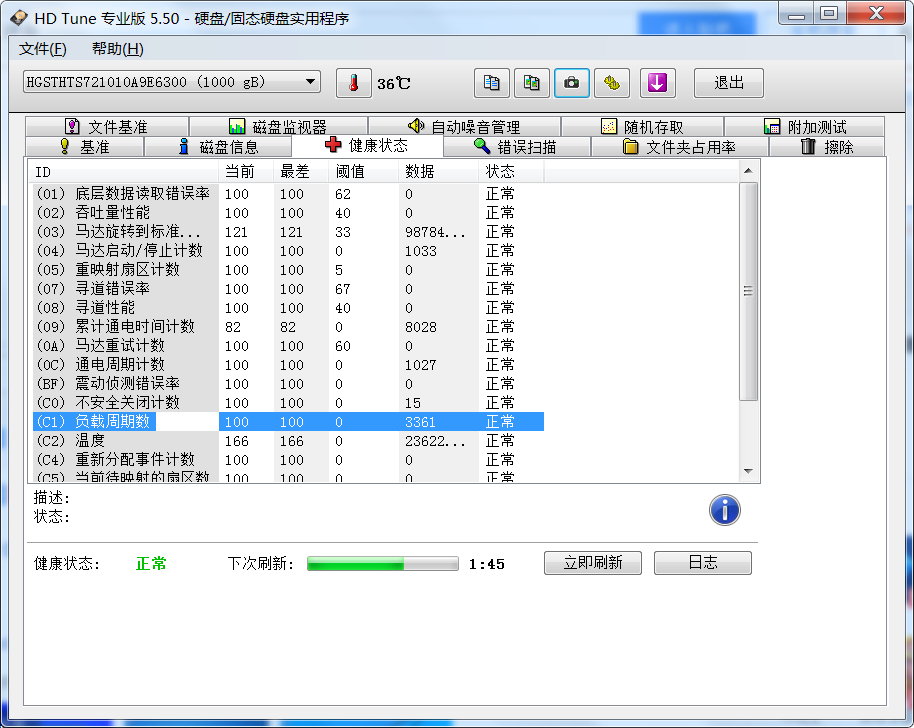Click the 数据 column header
Image resolution: width=914 pixels, height=728 pixels.
click(438, 171)
